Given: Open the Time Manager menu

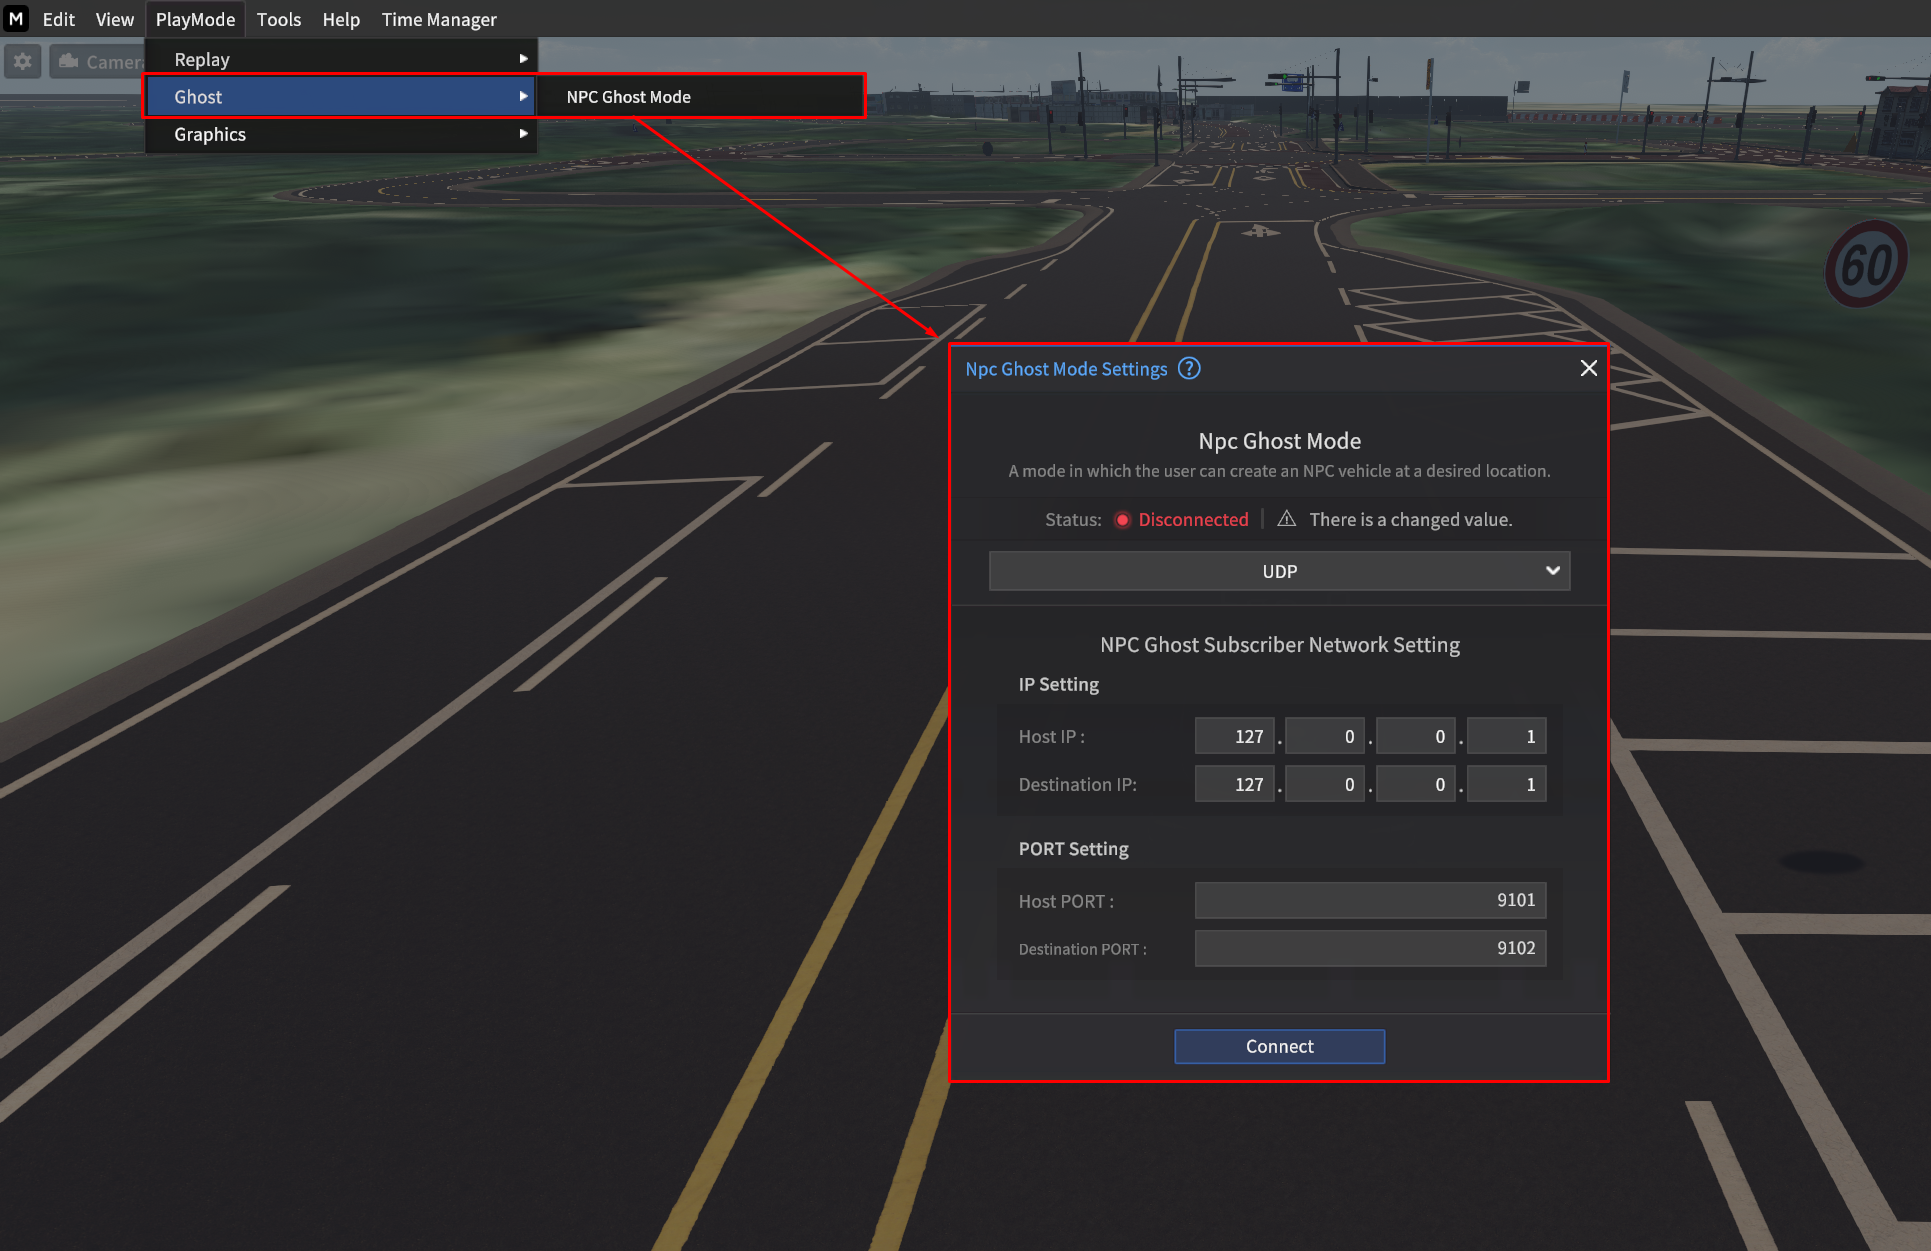Looking at the screenshot, I should point(438,19).
